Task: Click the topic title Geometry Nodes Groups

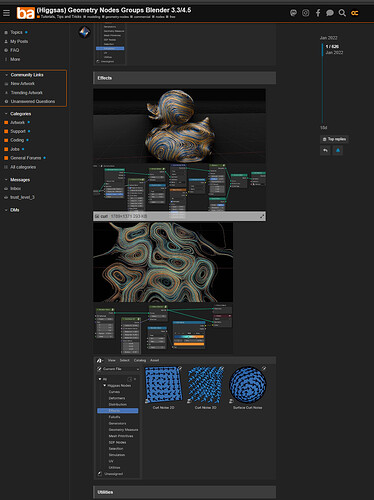Action: 114,10
